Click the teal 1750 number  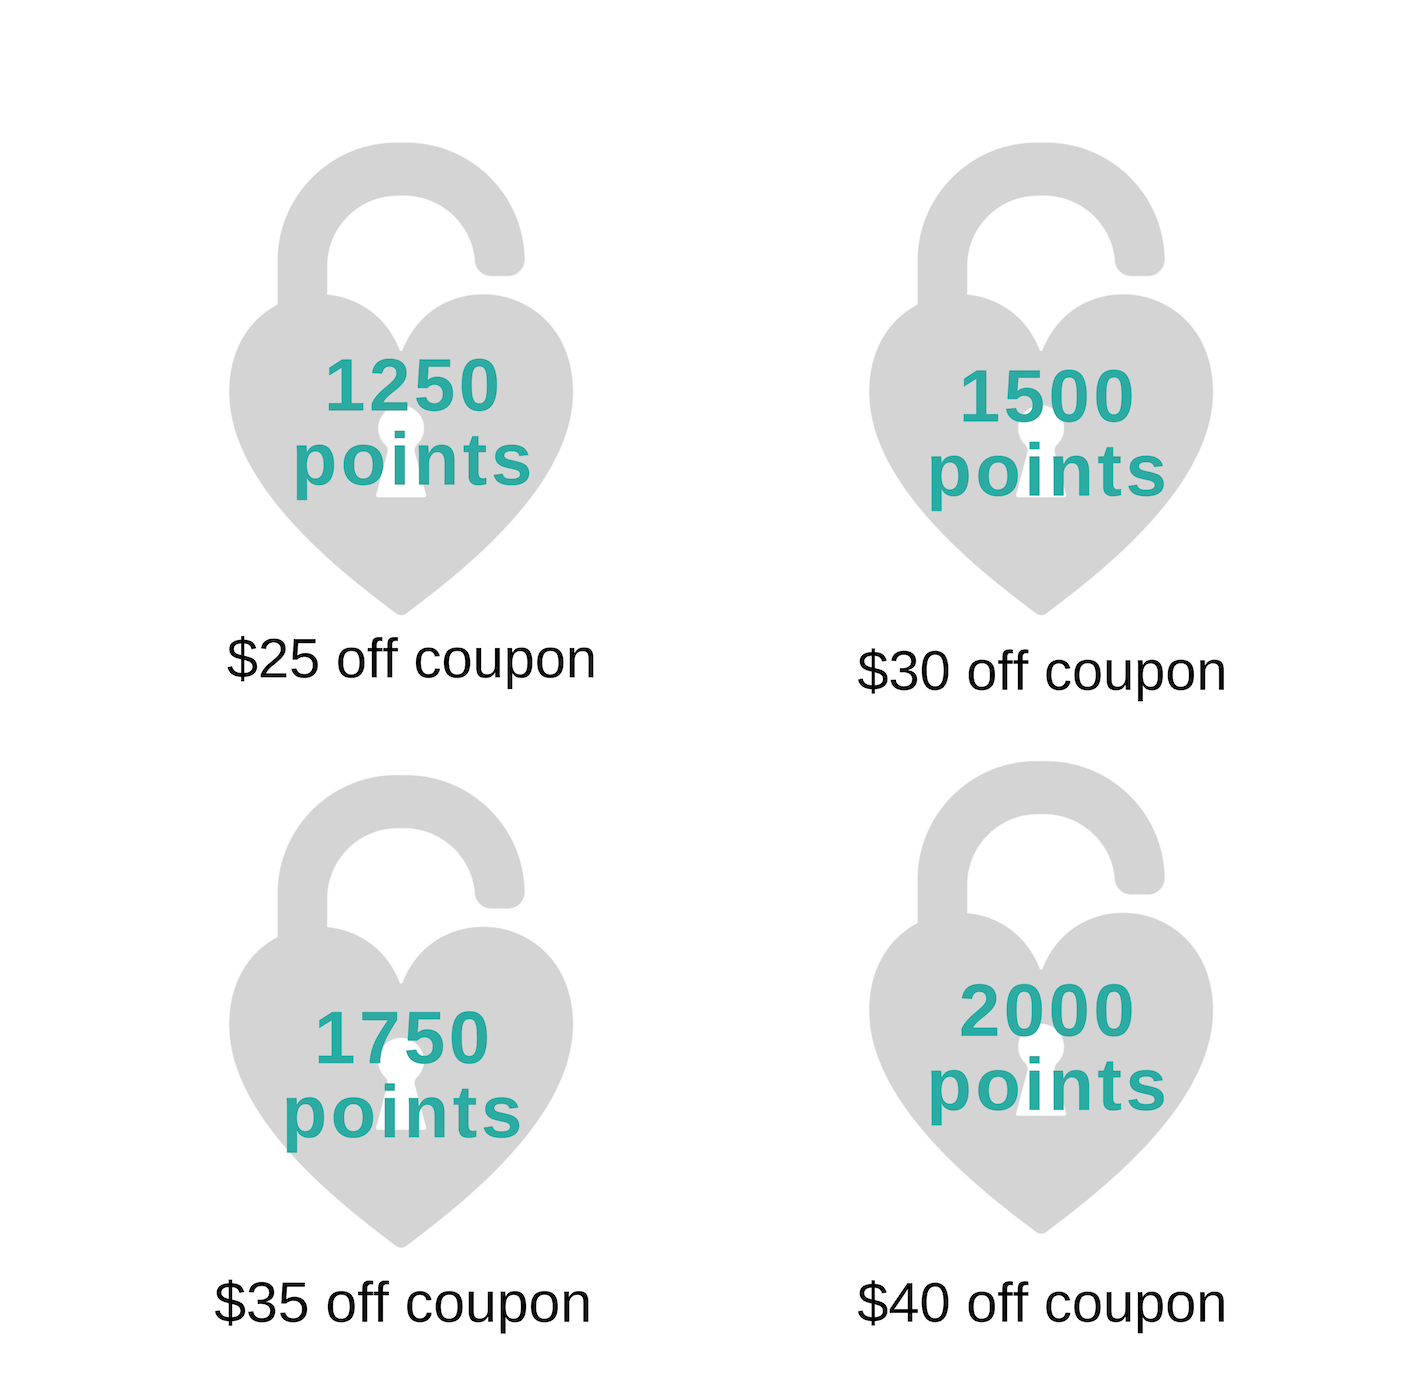(402, 1038)
